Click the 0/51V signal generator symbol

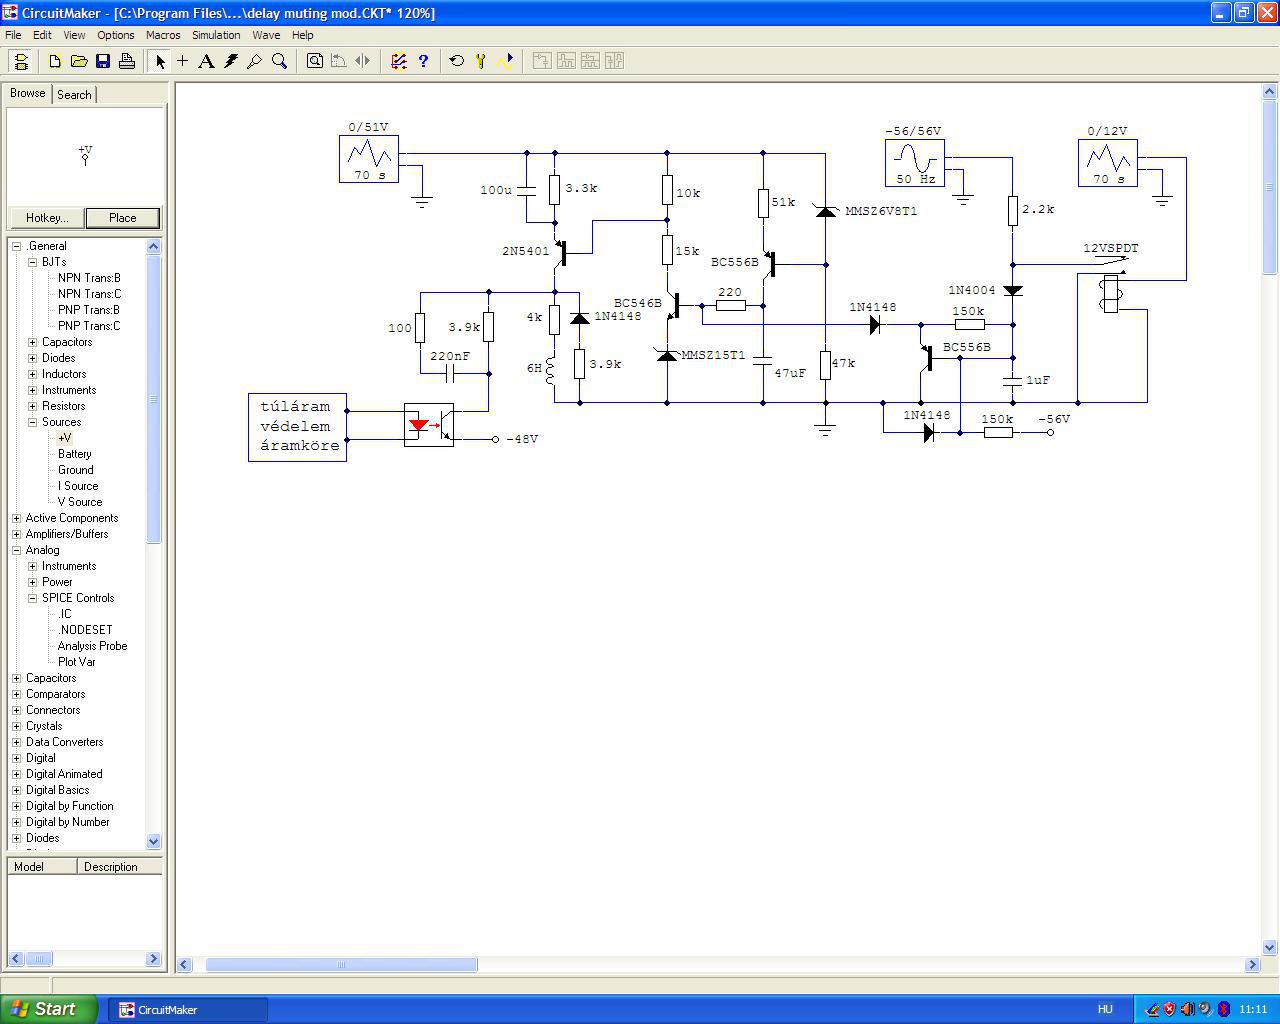369,159
